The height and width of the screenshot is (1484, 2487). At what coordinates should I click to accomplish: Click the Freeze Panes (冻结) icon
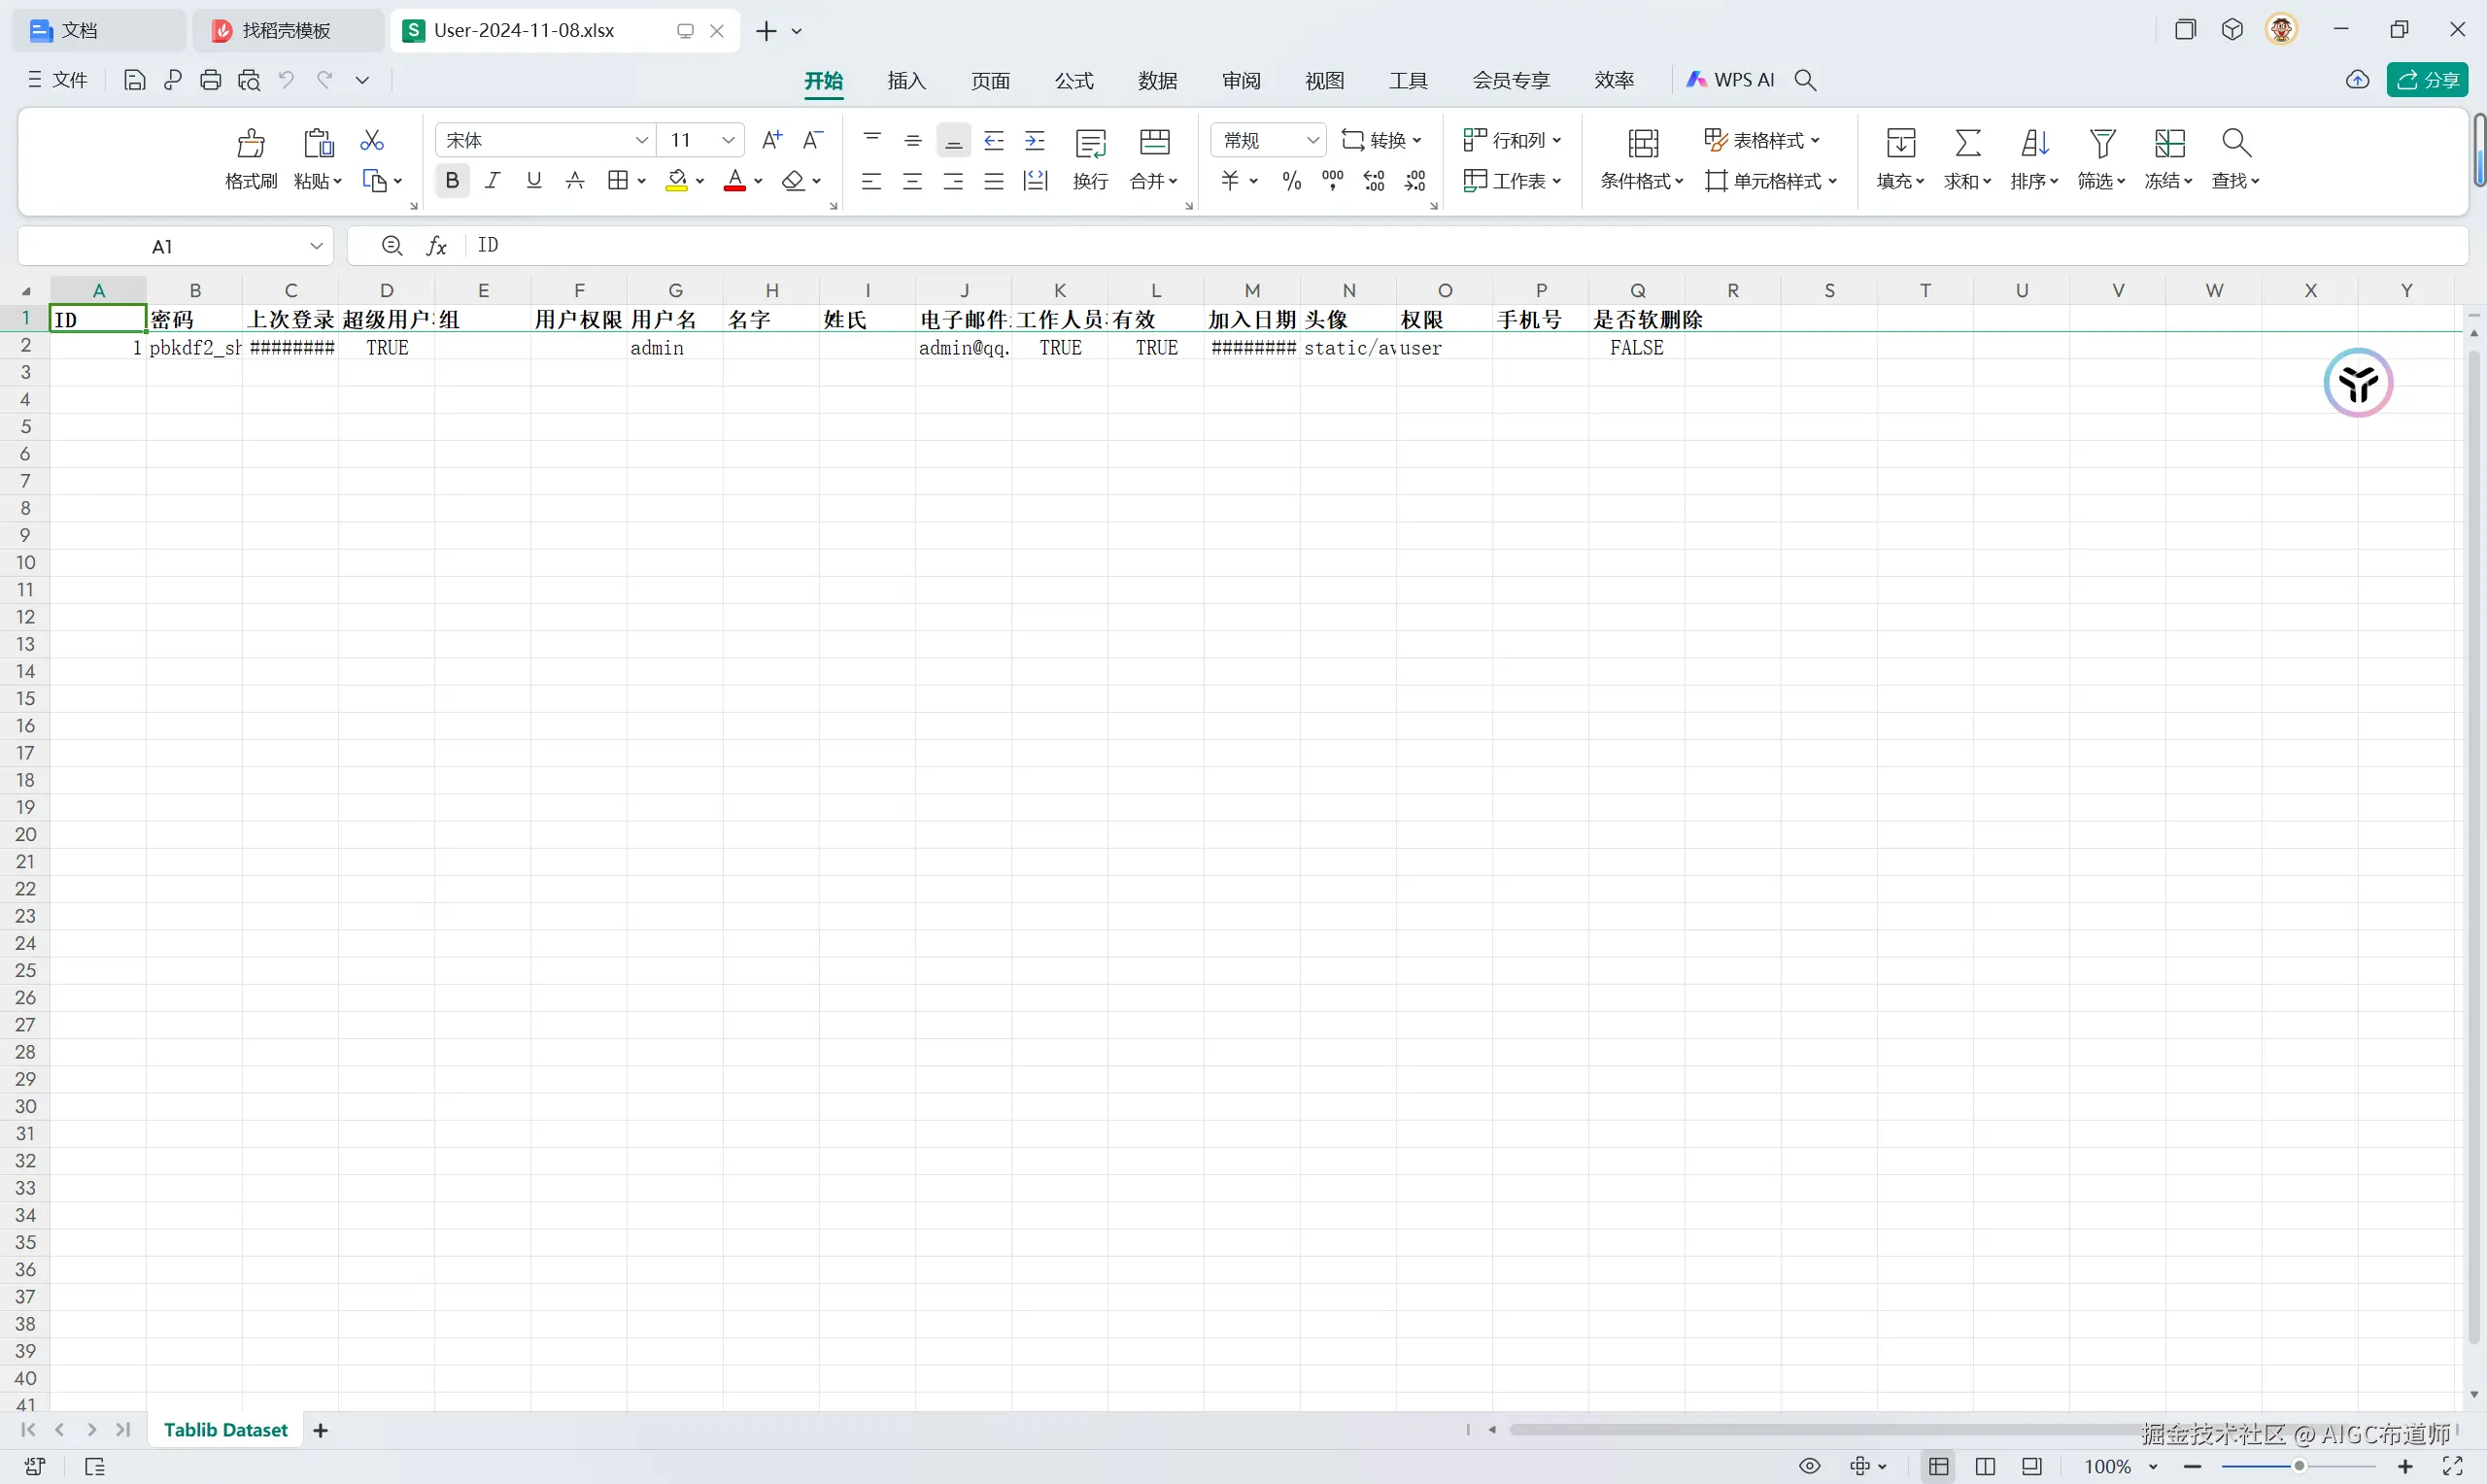[2168, 143]
